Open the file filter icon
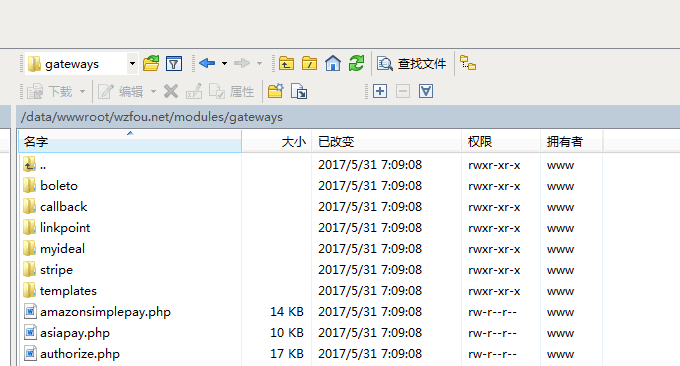The width and height of the screenshot is (680, 366). 174,64
